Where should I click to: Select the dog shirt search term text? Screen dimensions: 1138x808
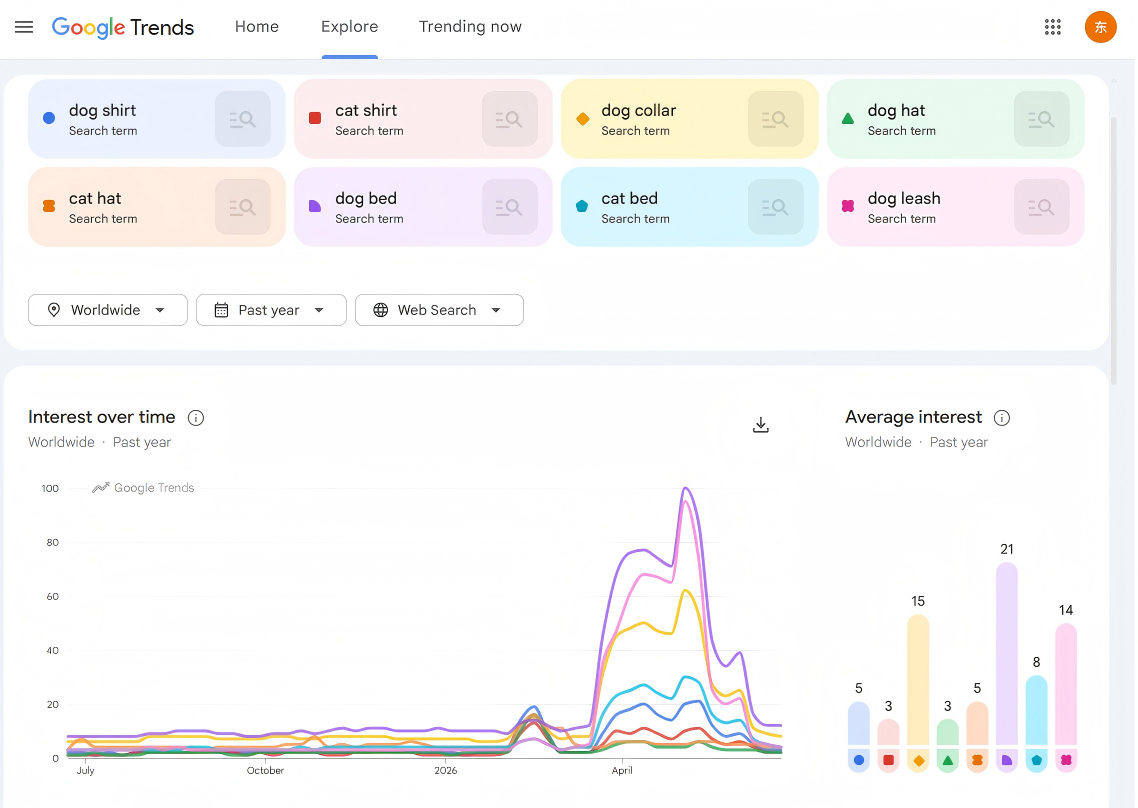(x=102, y=110)
